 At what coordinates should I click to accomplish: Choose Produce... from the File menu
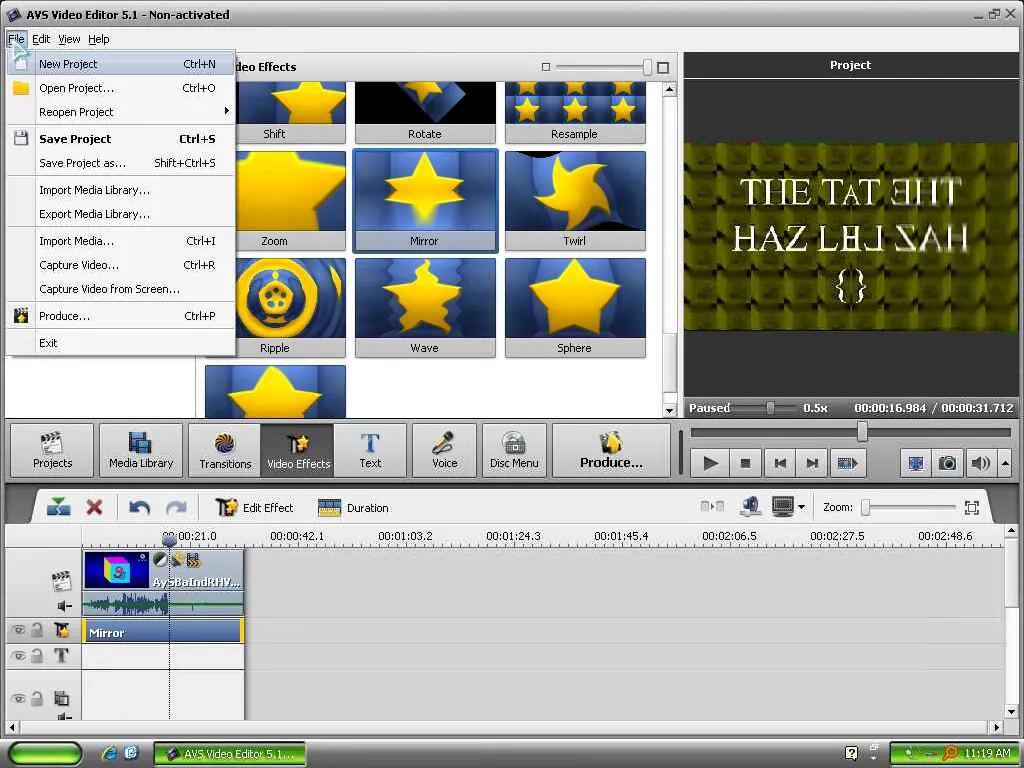(121, 316)
